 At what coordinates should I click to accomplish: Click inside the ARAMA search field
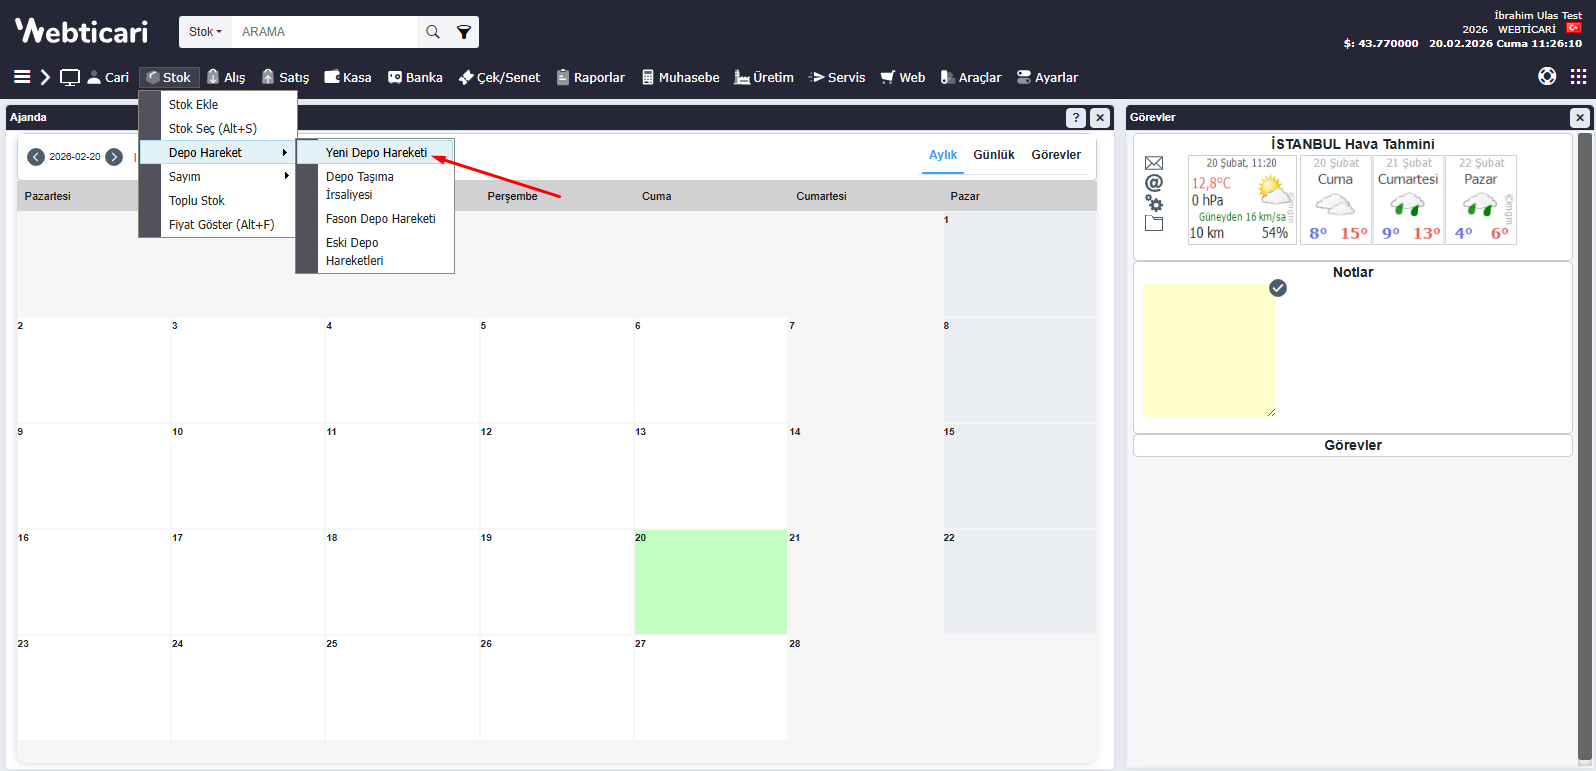pyautogui.click(x=323, y=32)
